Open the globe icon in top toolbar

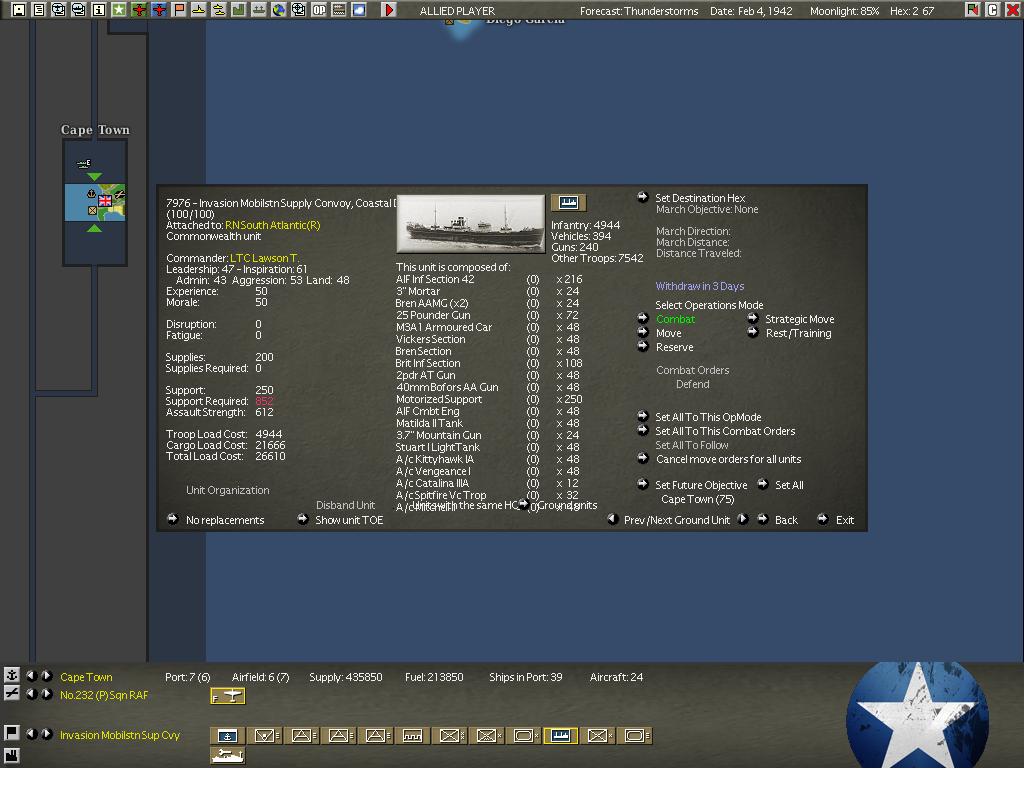[x=279, y=10]
